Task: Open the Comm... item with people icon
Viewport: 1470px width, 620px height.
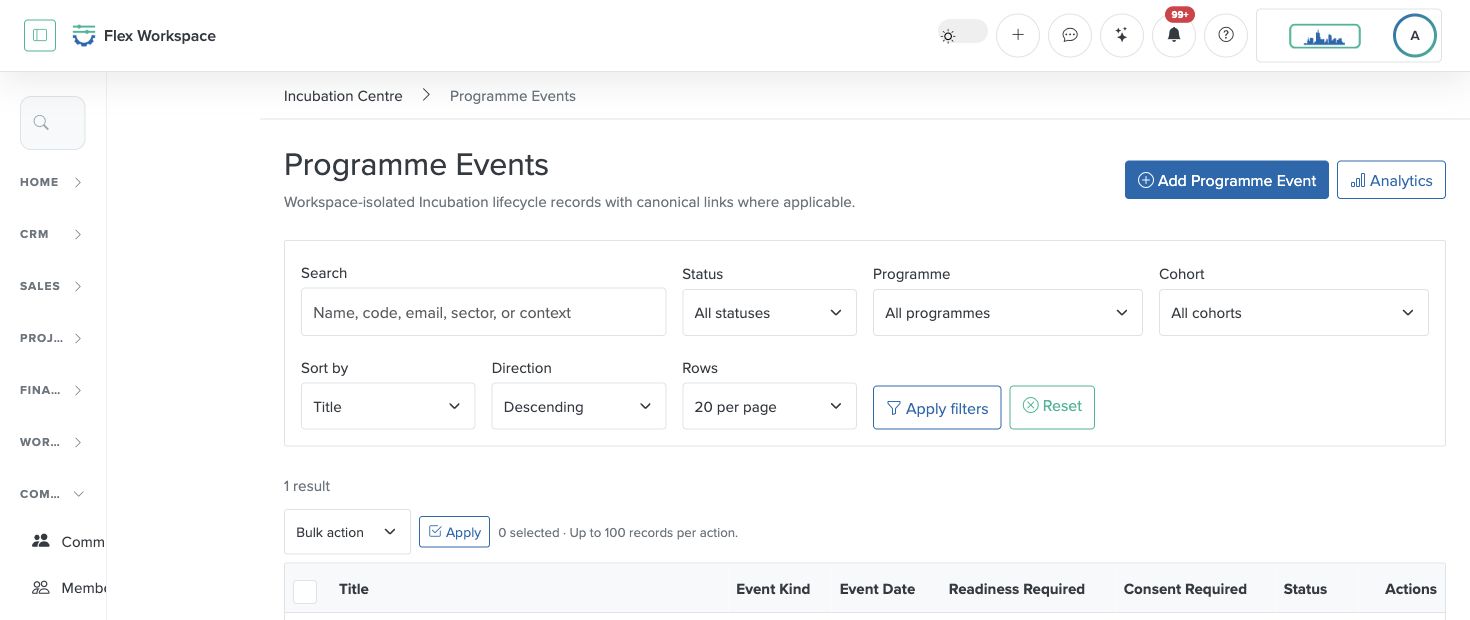Action: [x=68, y=541]
